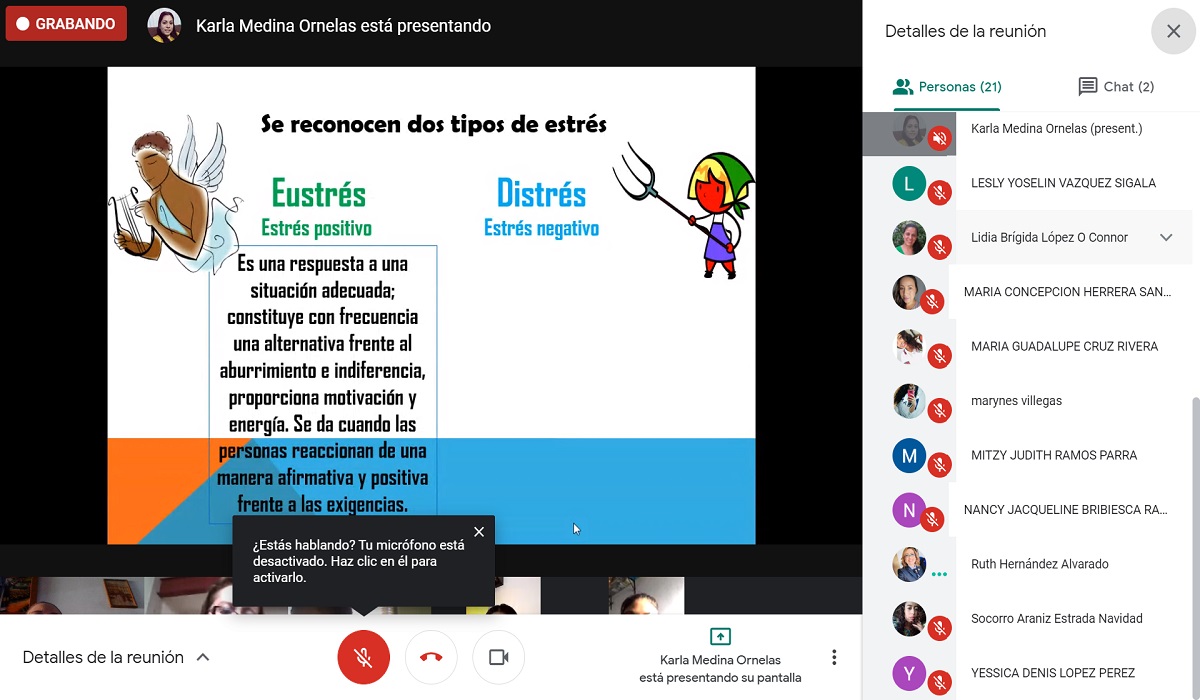Click muted mic icon of Socorro Araniz Estrada

(x=939, y=628)
